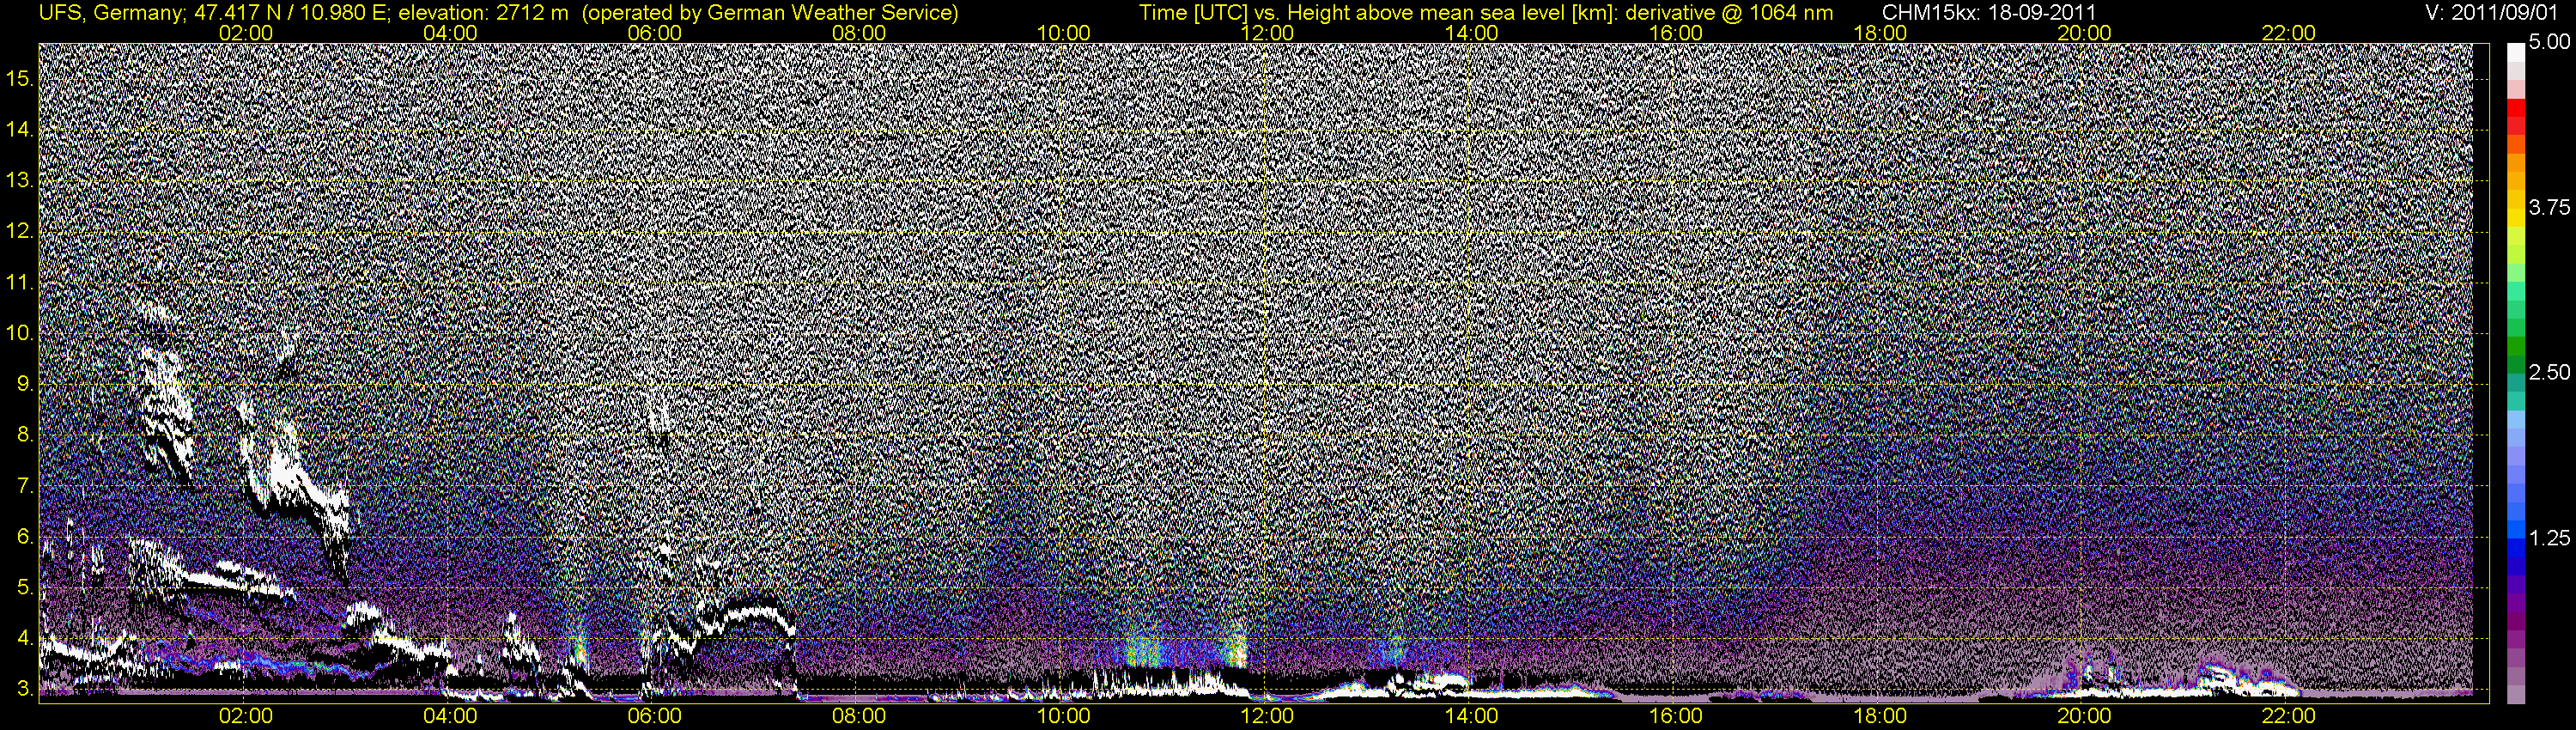Click the '3.' height axis label
2576x730 pixels.
26,689
